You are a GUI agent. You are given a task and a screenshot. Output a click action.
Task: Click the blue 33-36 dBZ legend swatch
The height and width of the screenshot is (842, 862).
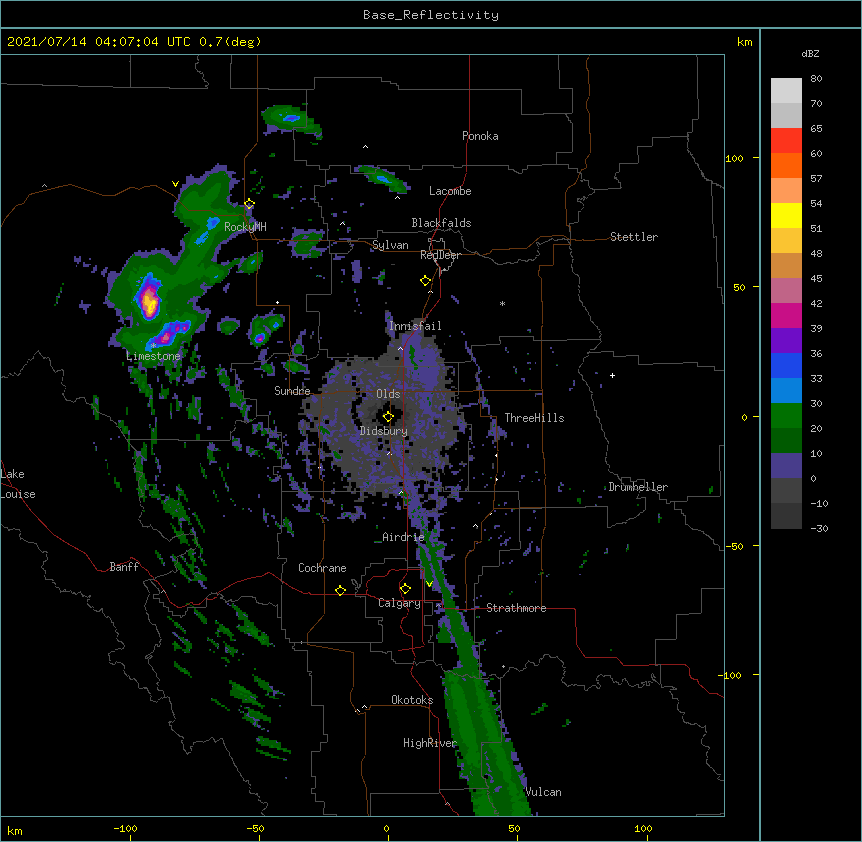click(x=786, y=365)
